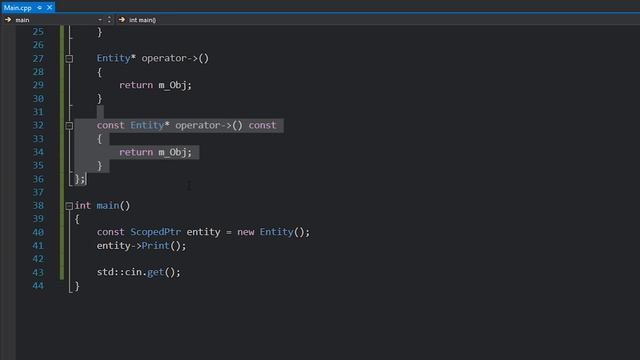Viewport: 640px width, 360px height.
Task: Click 'Entity*' on line 27
Action: point(116,58)
